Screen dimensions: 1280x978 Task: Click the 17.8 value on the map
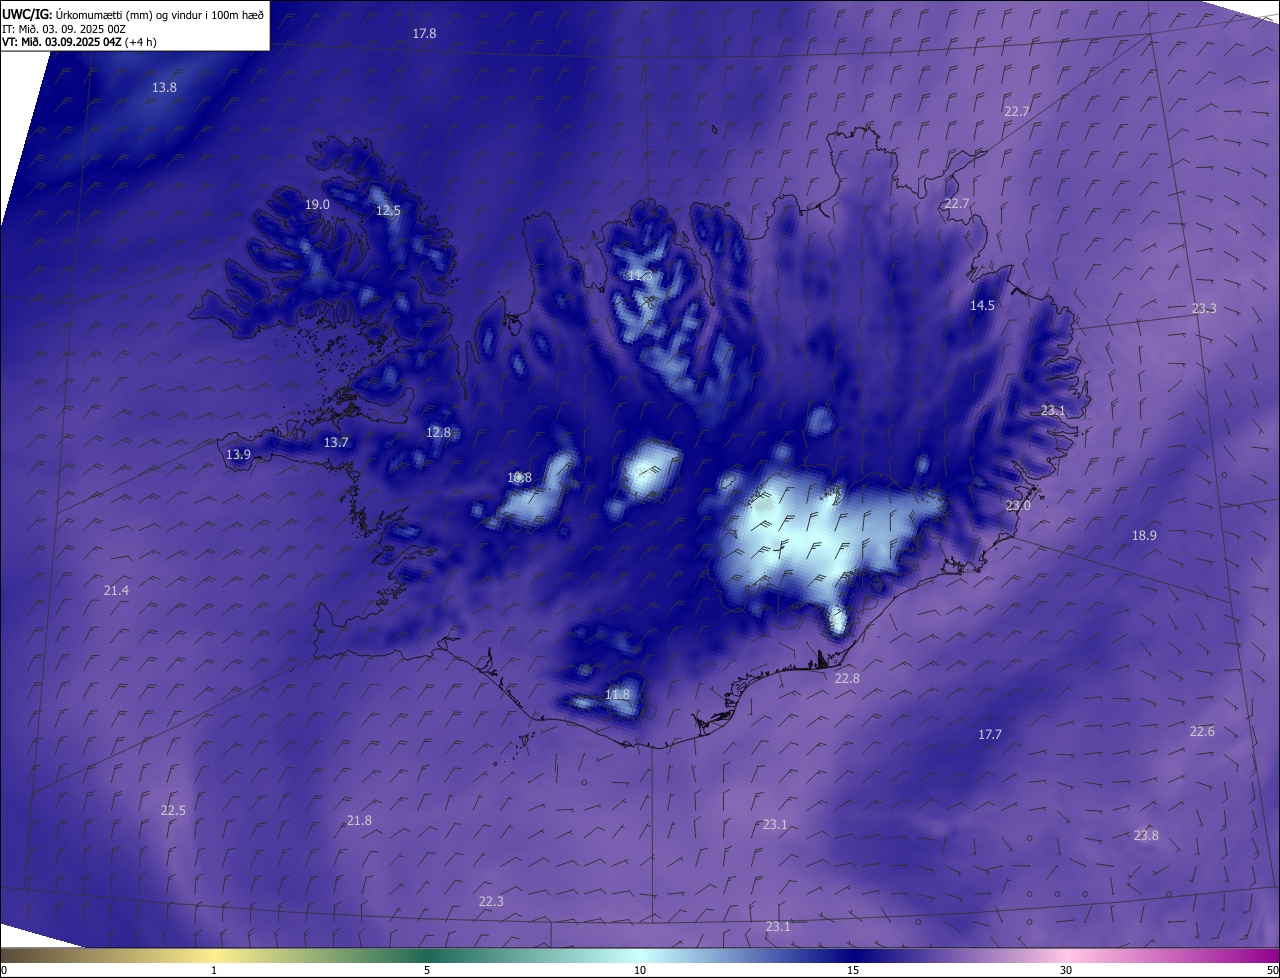424,34
